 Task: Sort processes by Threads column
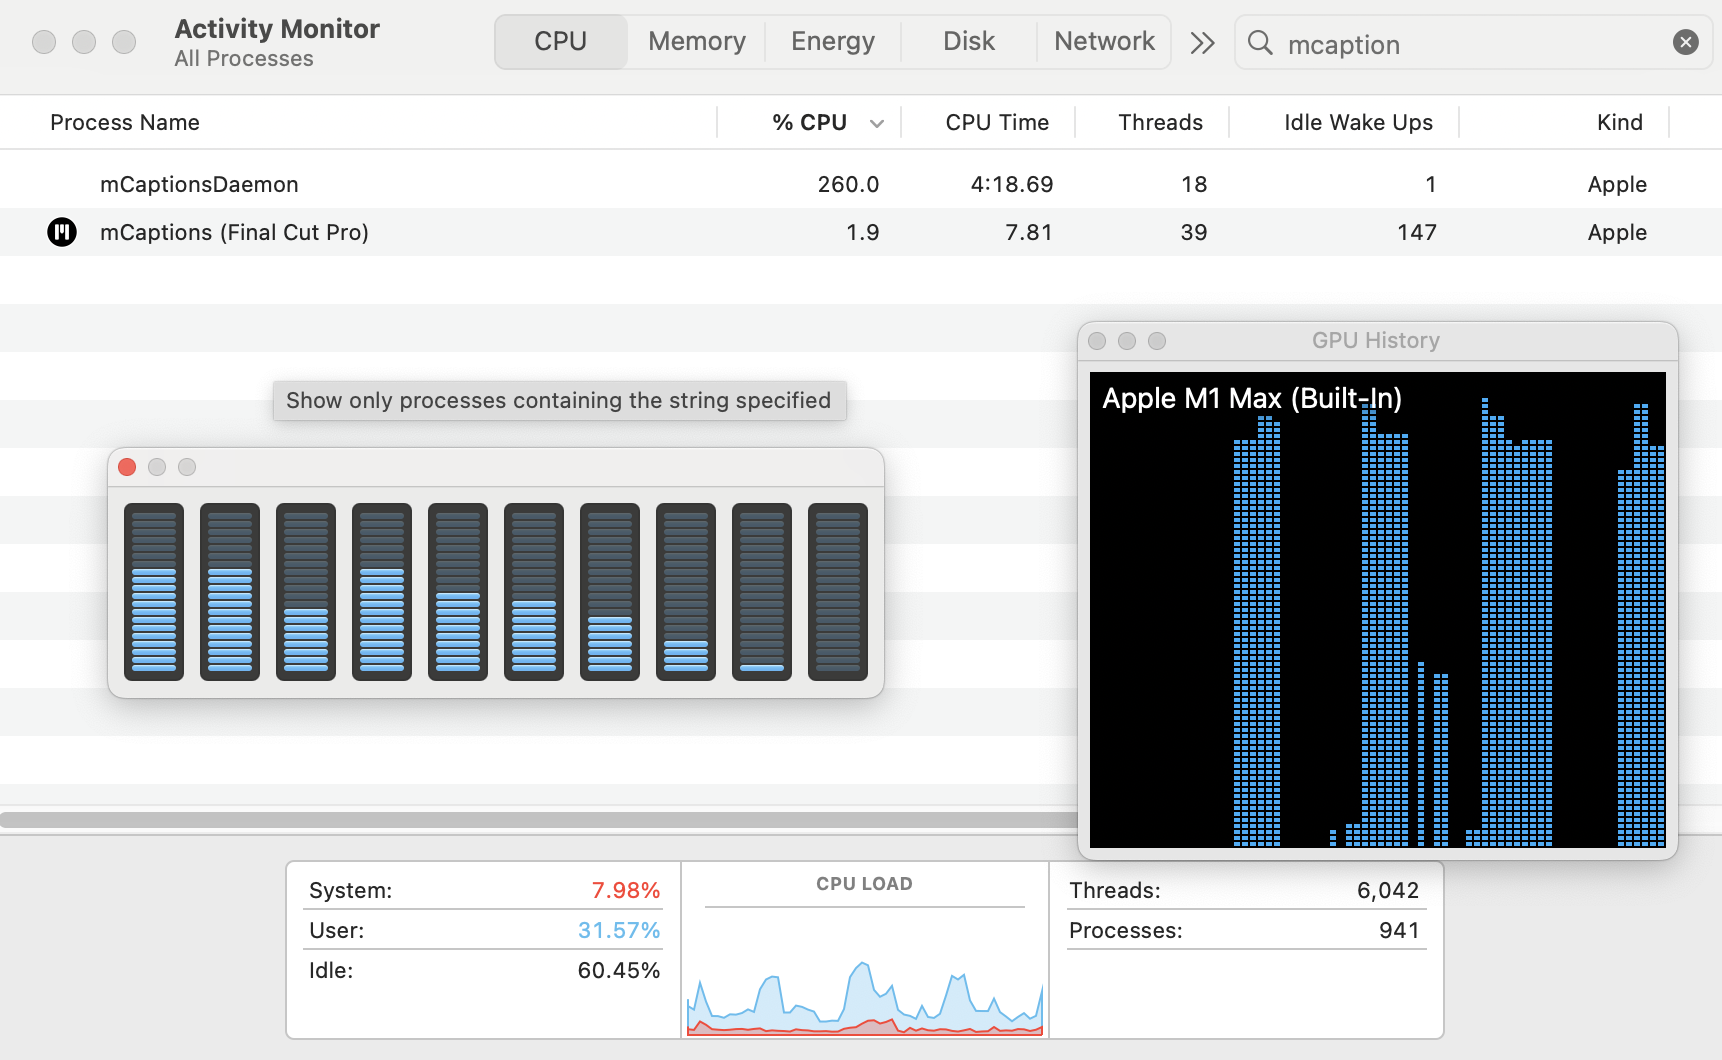click(x=1159, y=123)
